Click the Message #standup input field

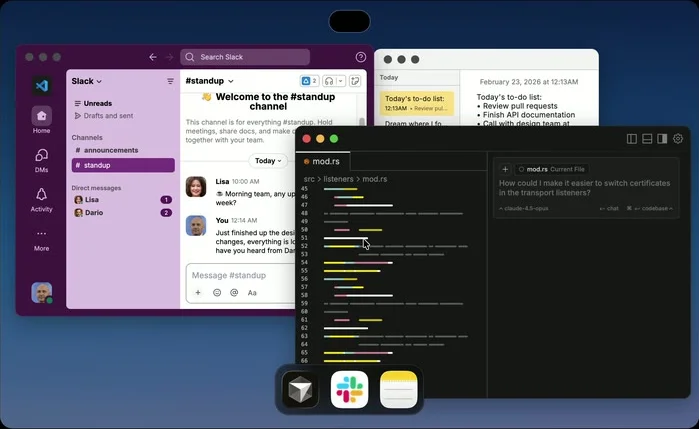241,275
